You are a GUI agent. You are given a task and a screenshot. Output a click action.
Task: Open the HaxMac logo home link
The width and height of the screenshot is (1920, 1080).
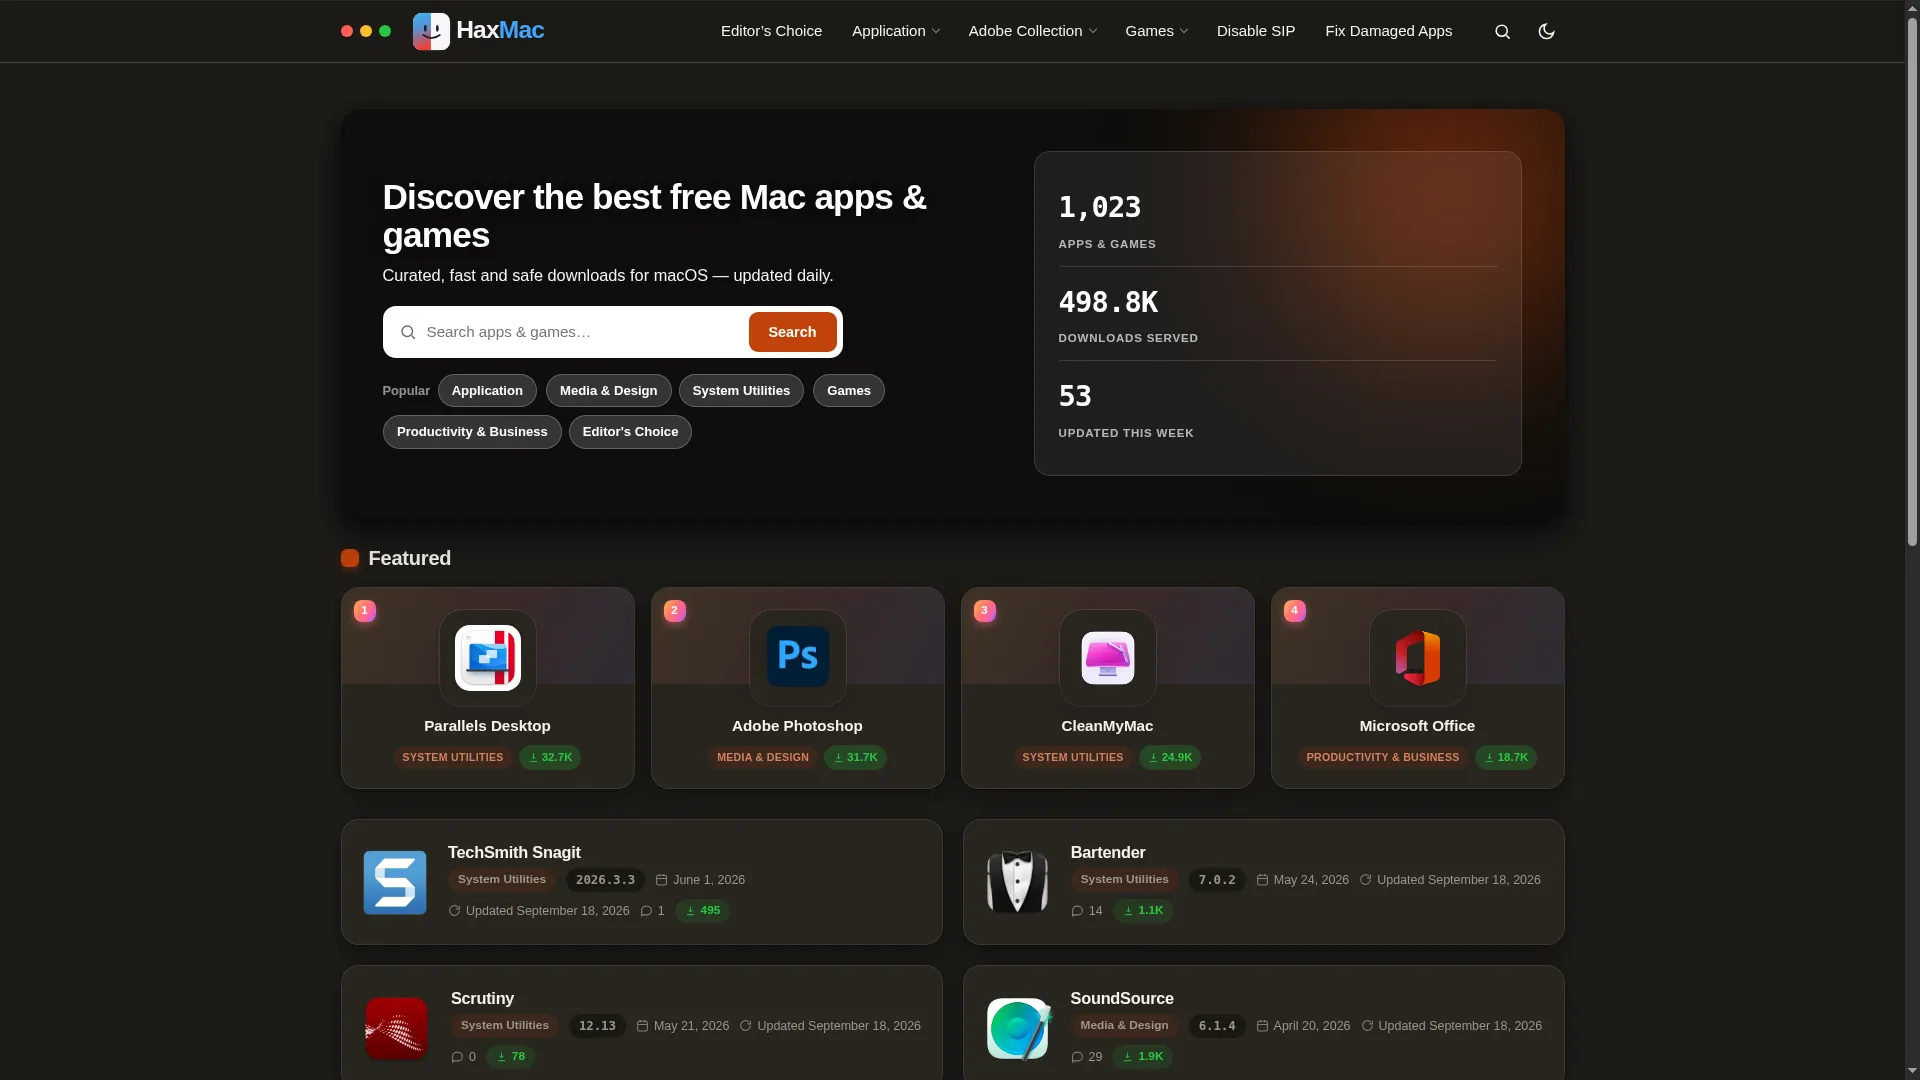(478, 31)
